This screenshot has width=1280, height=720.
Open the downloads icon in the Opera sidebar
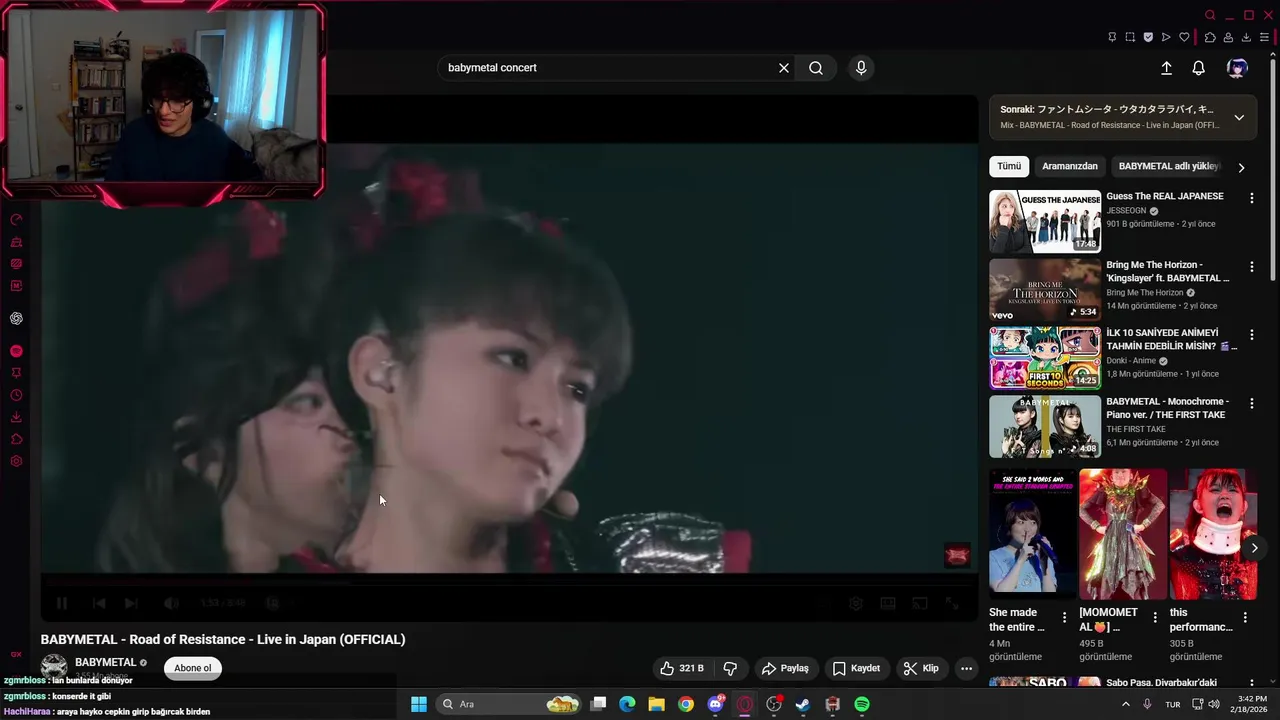click(x=16, y=417)
